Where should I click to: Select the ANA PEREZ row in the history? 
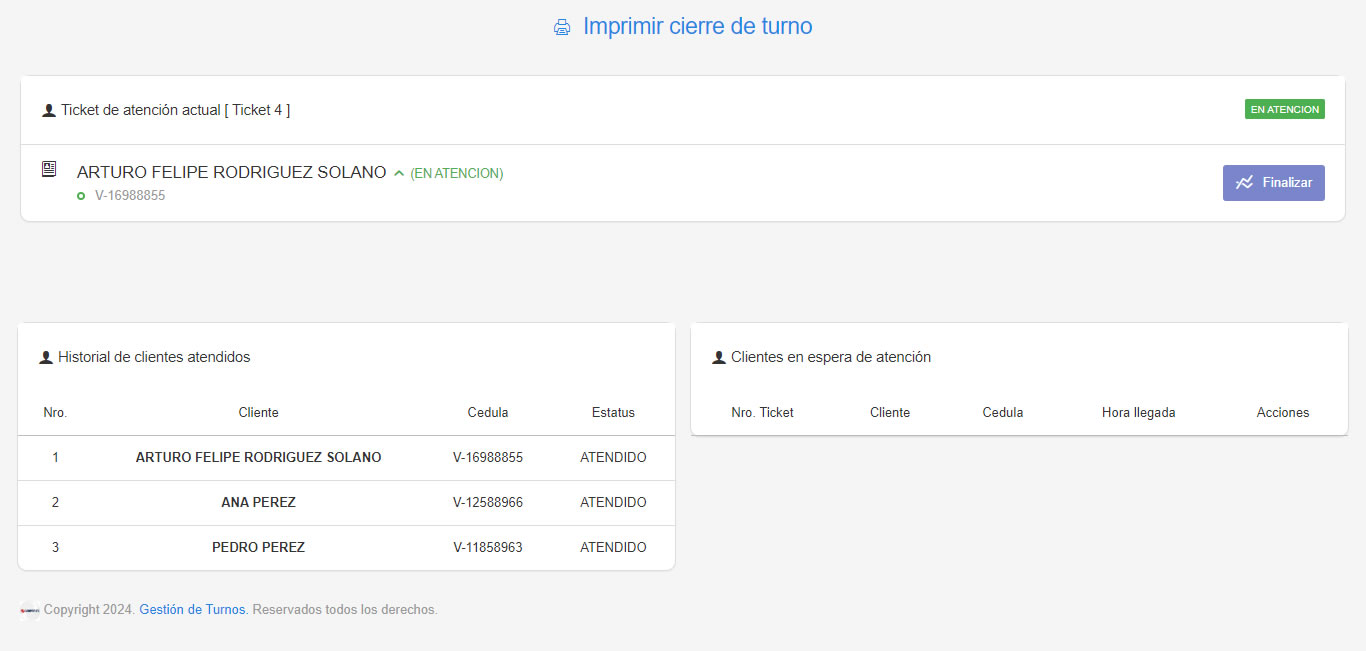click(x=346, y=503)
